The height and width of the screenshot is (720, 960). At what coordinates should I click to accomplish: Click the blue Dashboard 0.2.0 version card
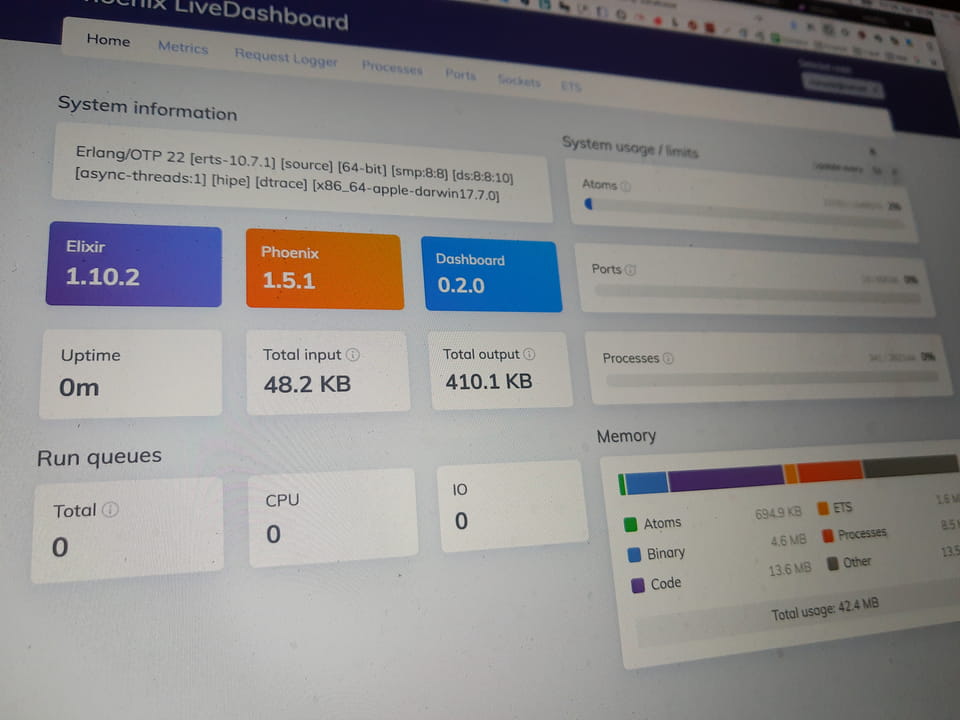coord(490,275)
